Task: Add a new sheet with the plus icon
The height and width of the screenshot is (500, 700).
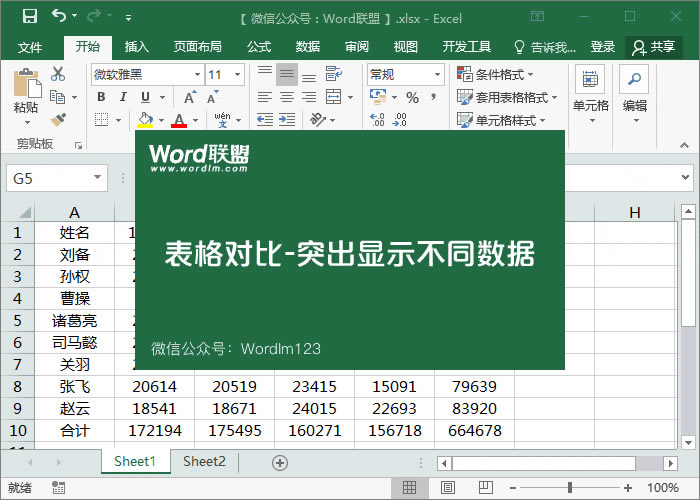Action: 280,462
